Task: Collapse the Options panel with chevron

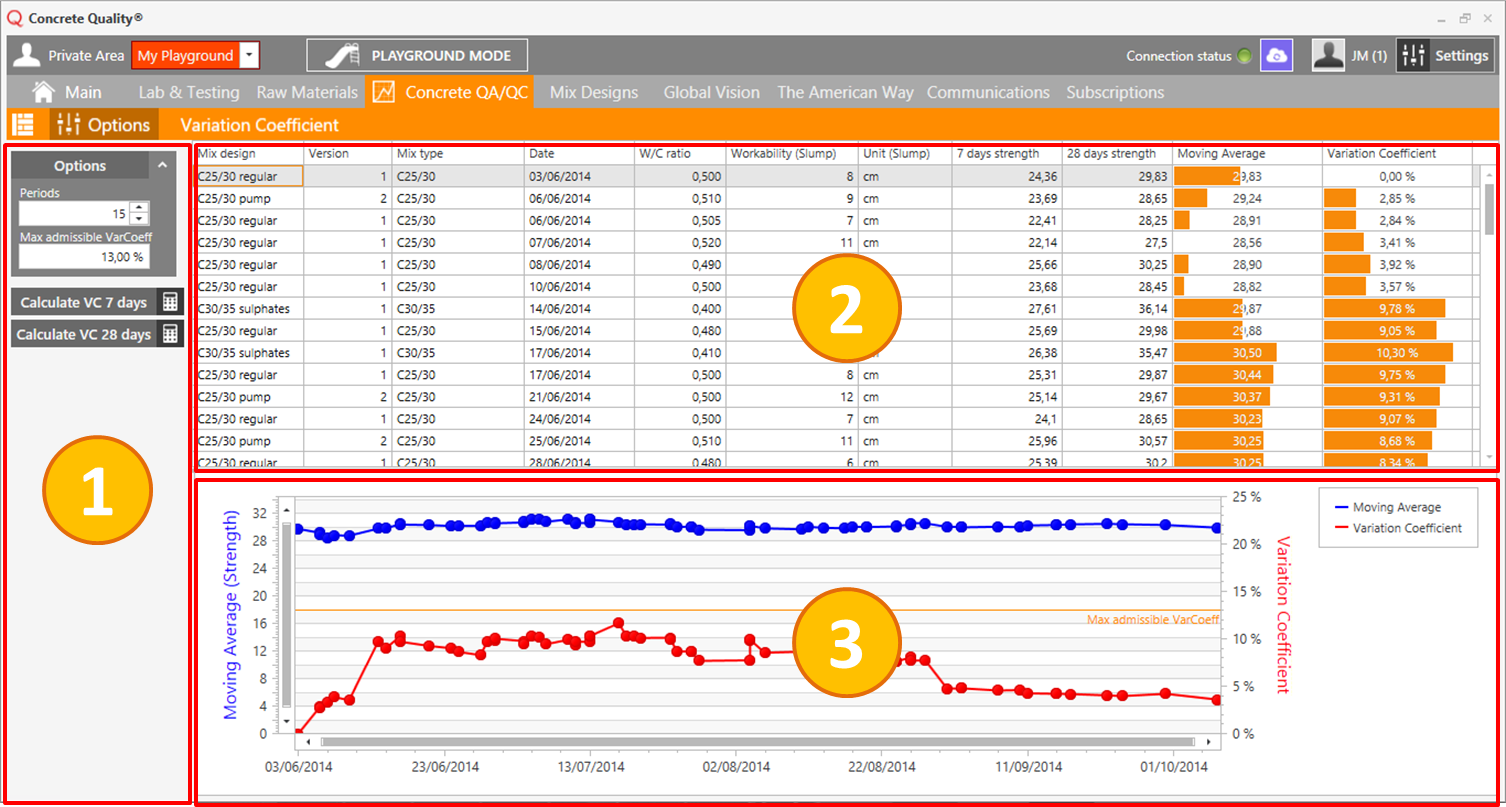Action: pyautogui.click(x=162, y=165)
